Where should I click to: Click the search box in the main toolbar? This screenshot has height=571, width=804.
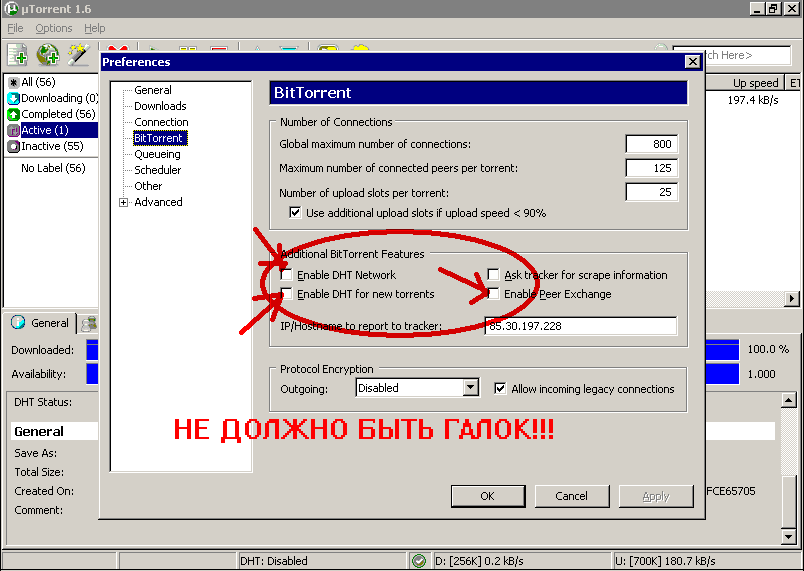(x=748, y=55)
